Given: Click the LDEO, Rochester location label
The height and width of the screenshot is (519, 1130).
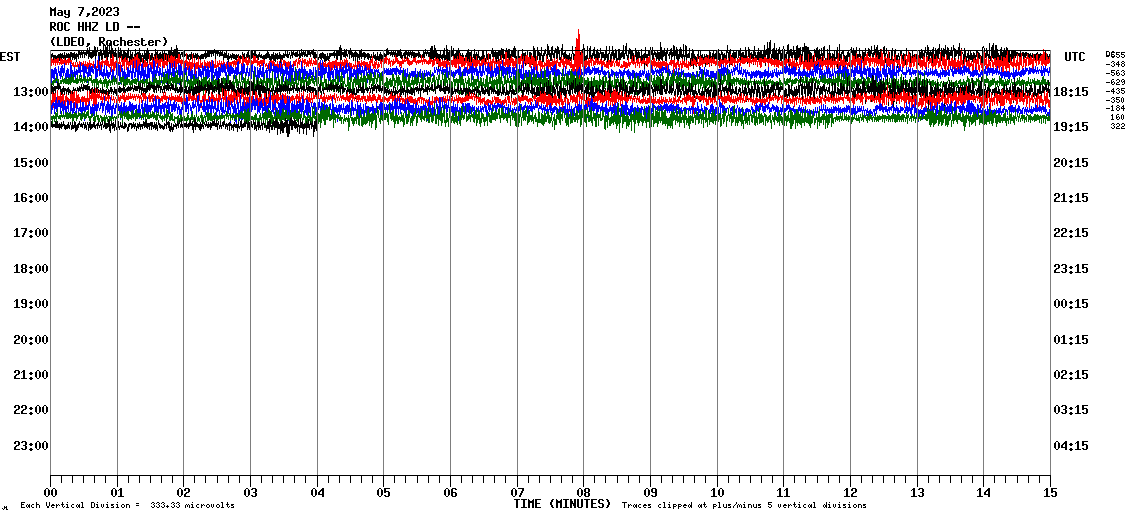Looking at the screenshot, I should [109, 41].
